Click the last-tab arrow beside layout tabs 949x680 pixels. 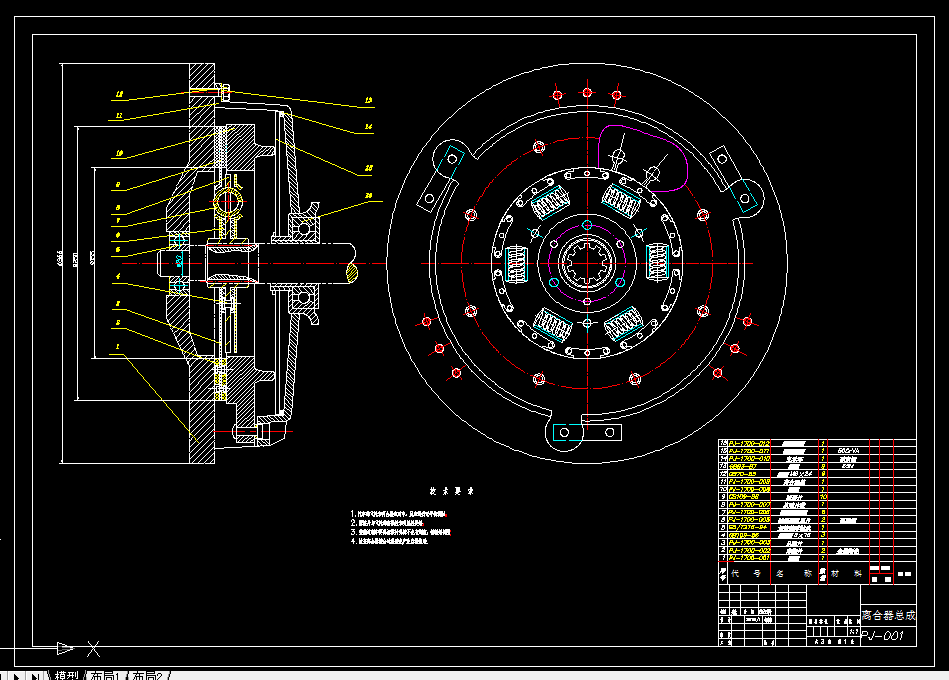click(35, 676)
